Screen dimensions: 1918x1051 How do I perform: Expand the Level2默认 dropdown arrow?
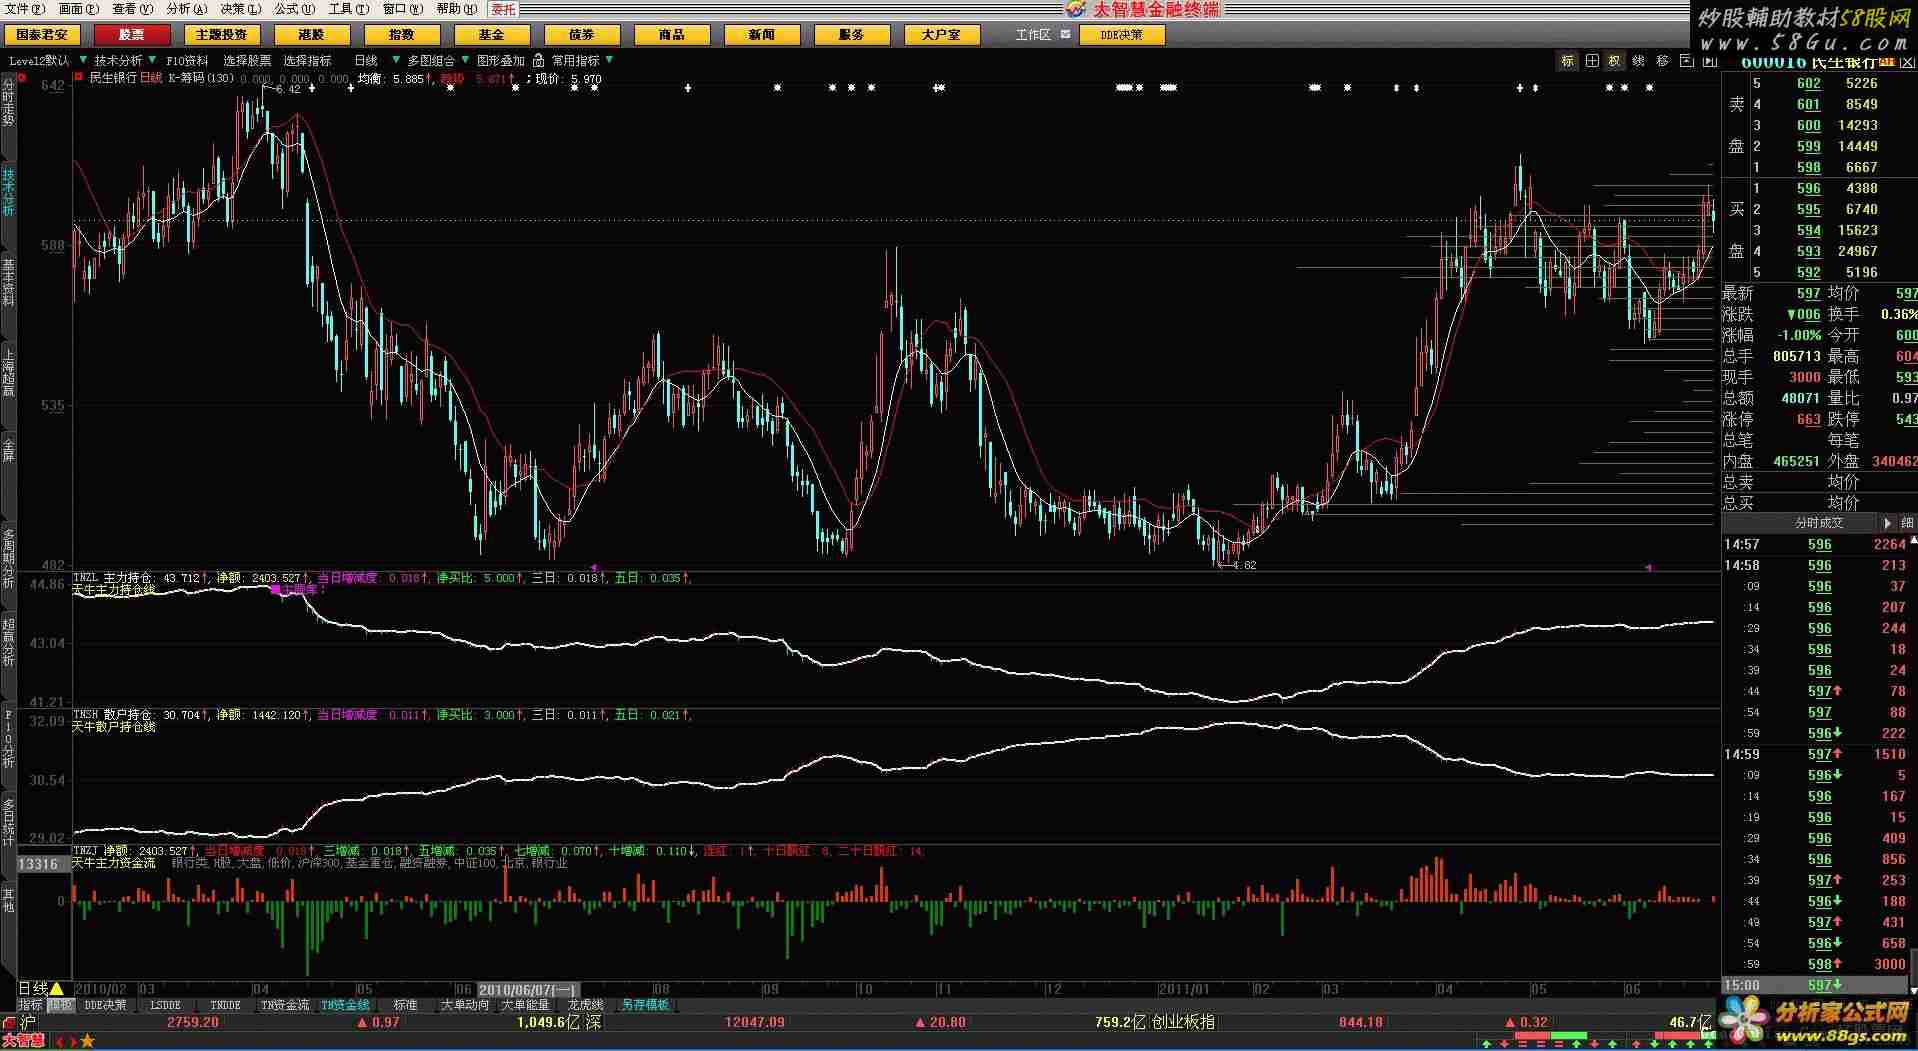(83, 60)
